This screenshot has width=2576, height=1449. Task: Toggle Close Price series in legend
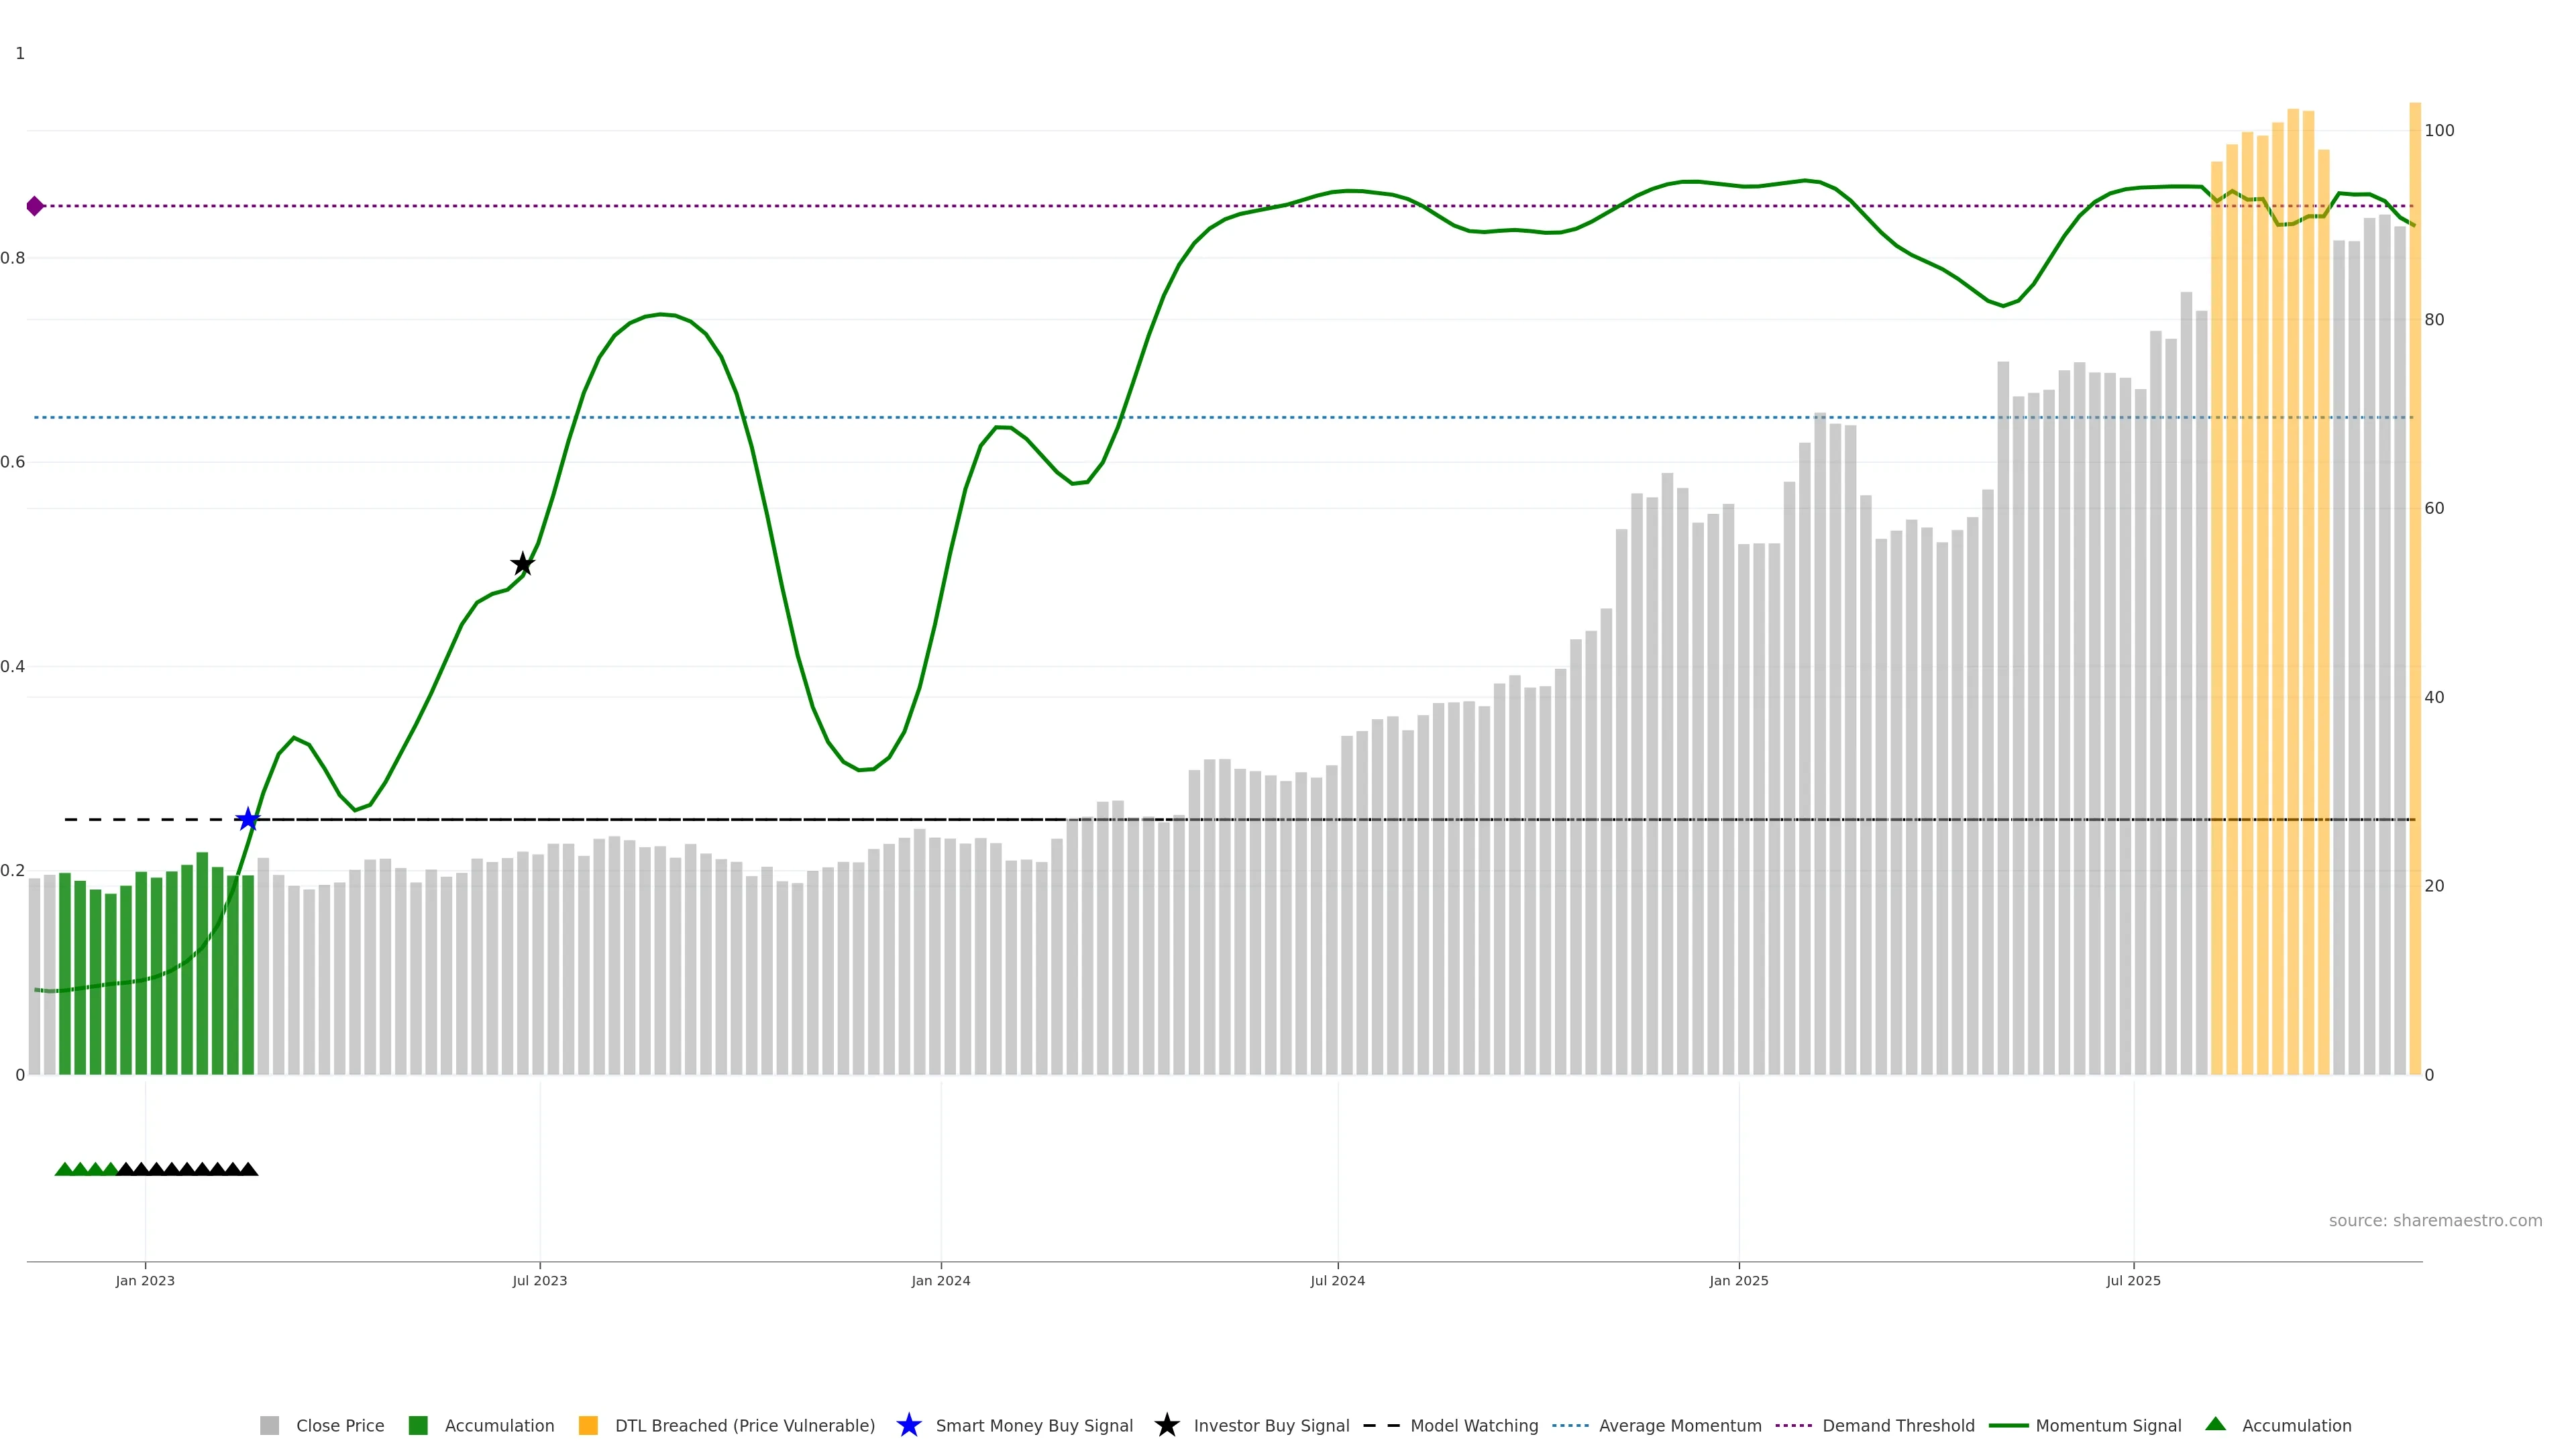[x=339, y=1426]
